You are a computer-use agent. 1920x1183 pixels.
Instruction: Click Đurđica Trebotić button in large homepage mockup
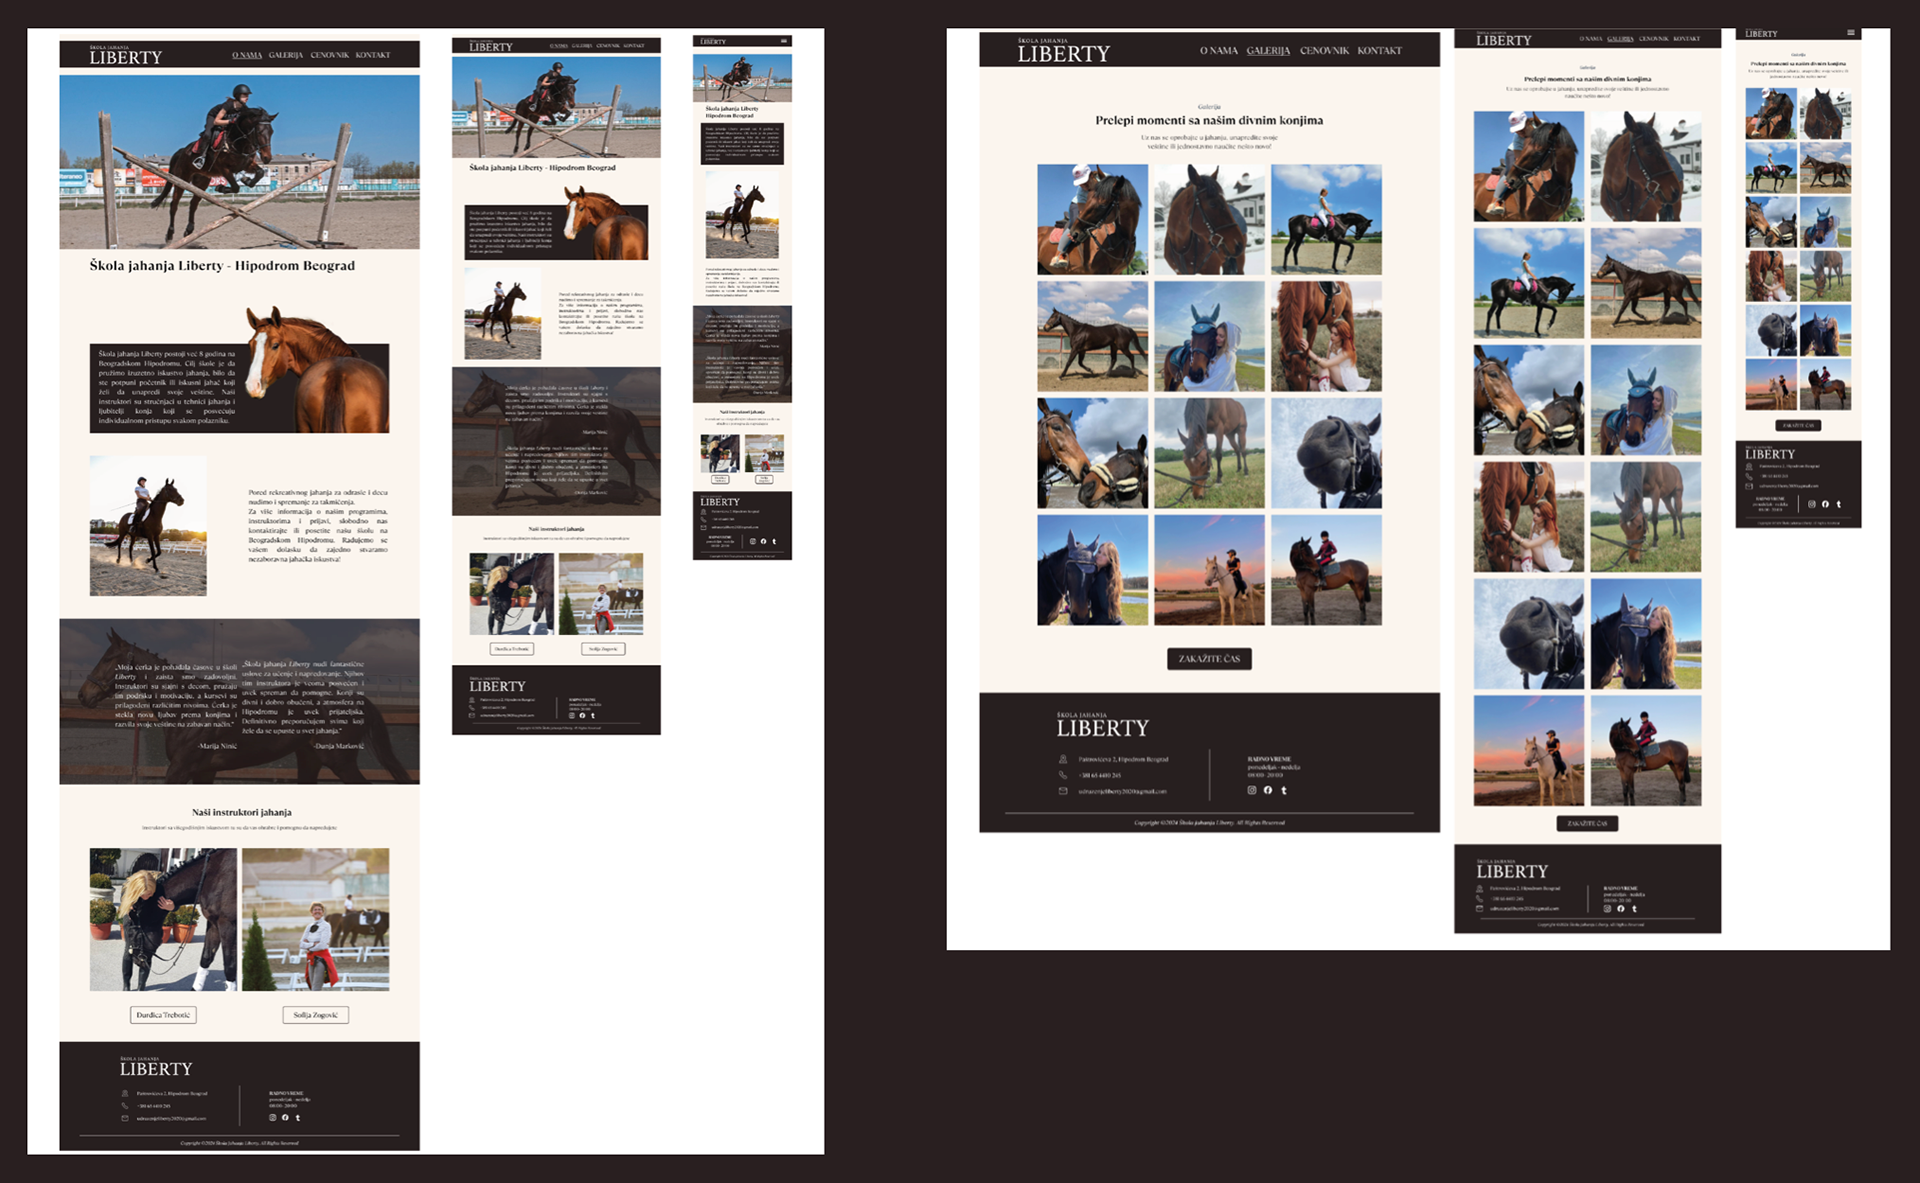tap(163, 1015)
